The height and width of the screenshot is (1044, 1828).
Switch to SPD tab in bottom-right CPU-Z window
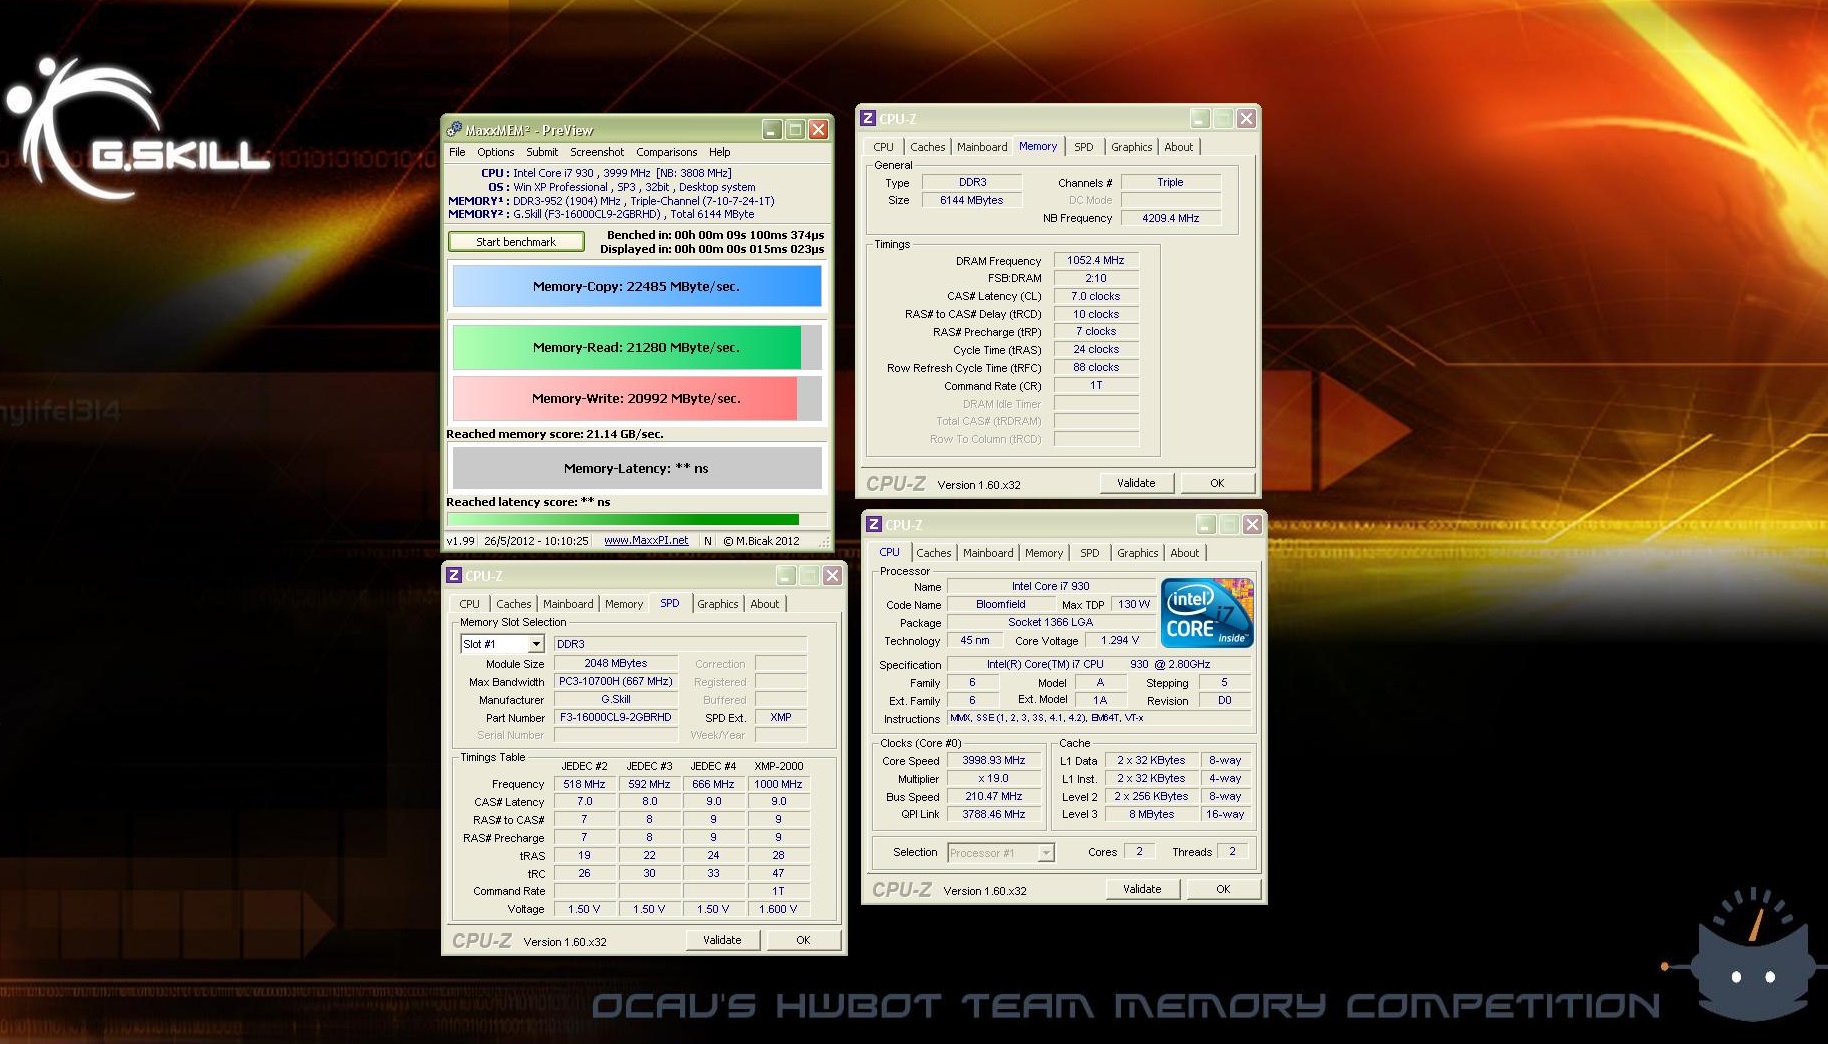coord(1089,553)
